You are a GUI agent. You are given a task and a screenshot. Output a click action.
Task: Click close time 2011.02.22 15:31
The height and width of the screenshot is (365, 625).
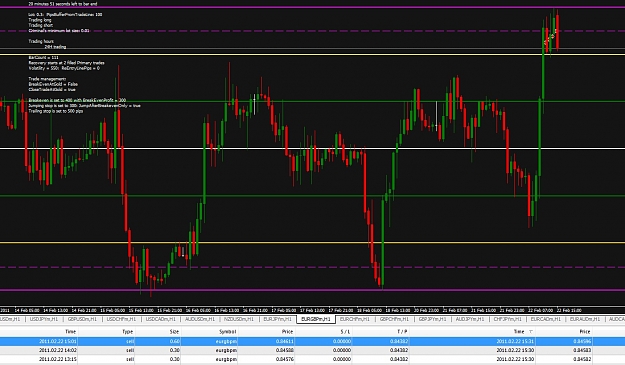coord(515,341)
